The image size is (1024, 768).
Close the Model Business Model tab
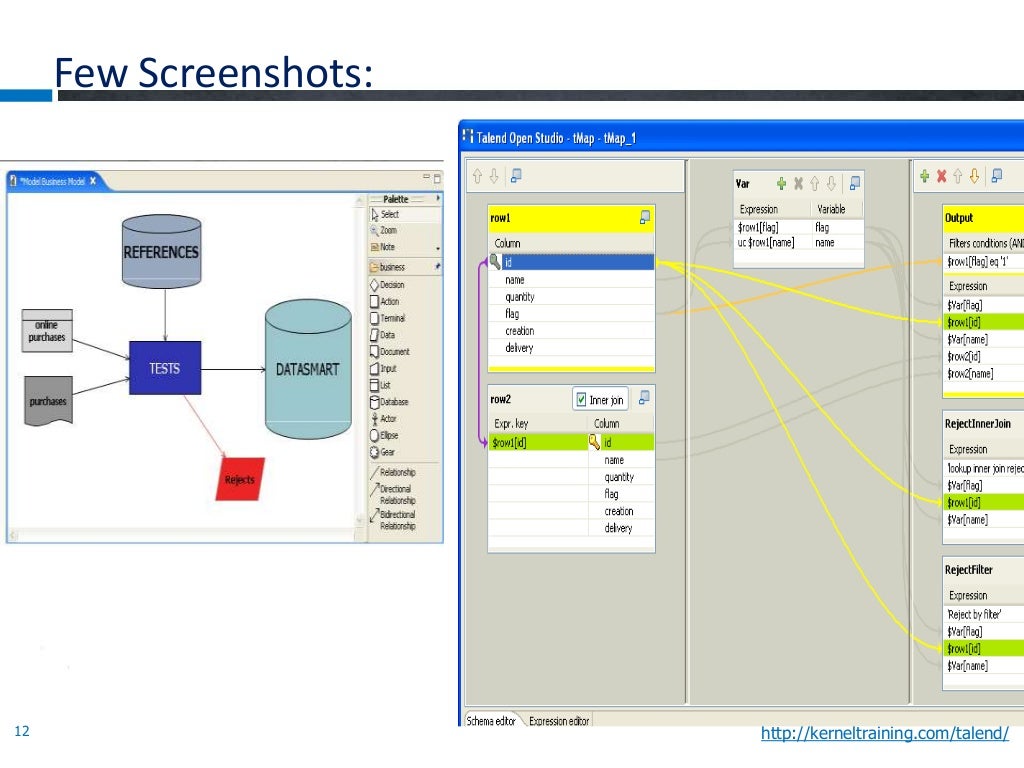point(93,181)
